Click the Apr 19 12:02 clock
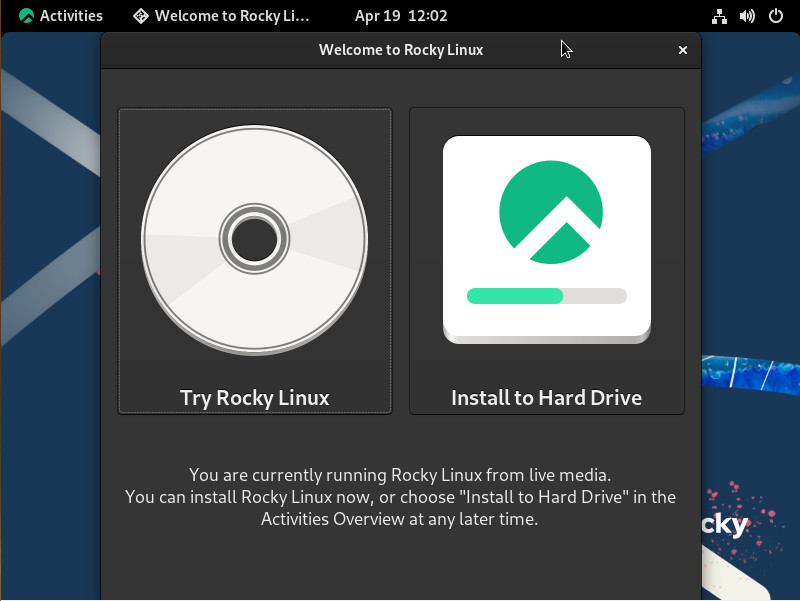 pyautogui.click(x=401, y=16)
